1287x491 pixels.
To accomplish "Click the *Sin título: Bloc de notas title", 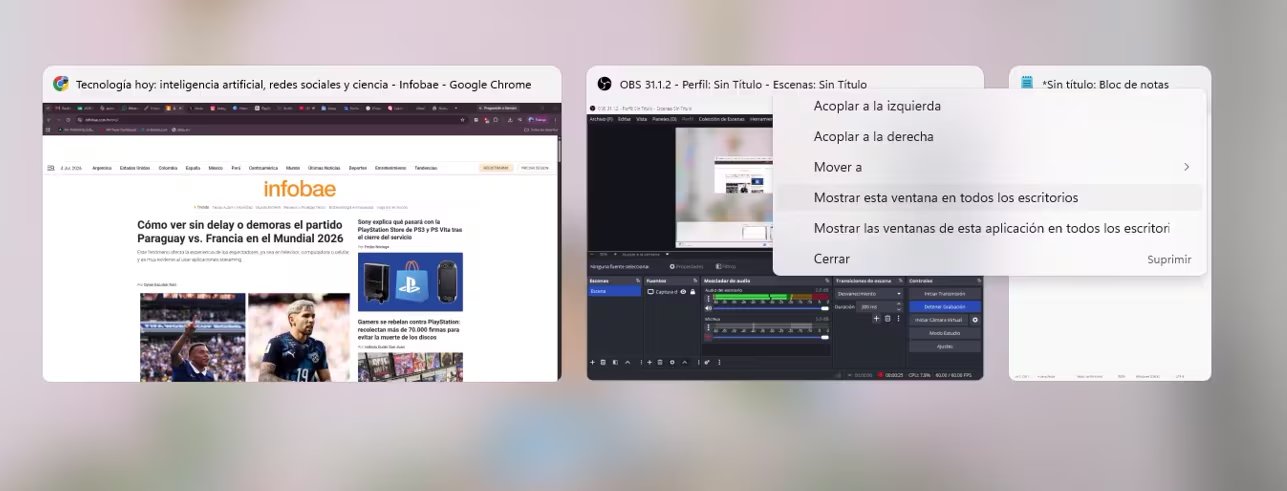I will [1105, 85].
